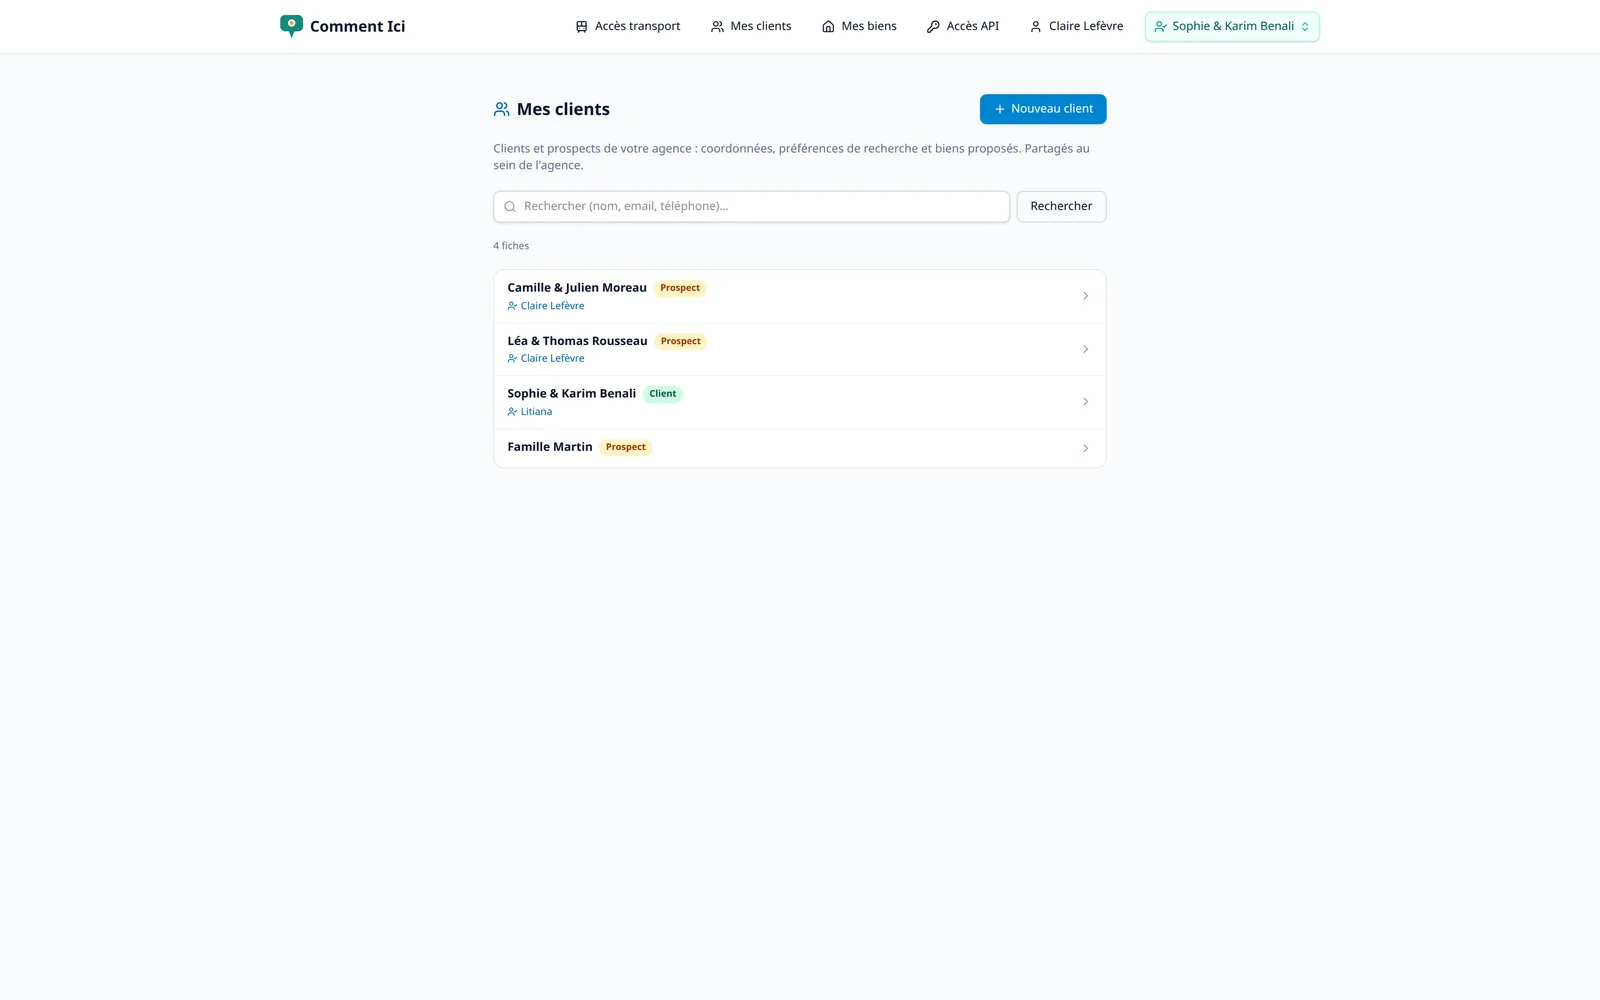Click the user icon beside Claire Lefèvre nav

coord(1036,27)
